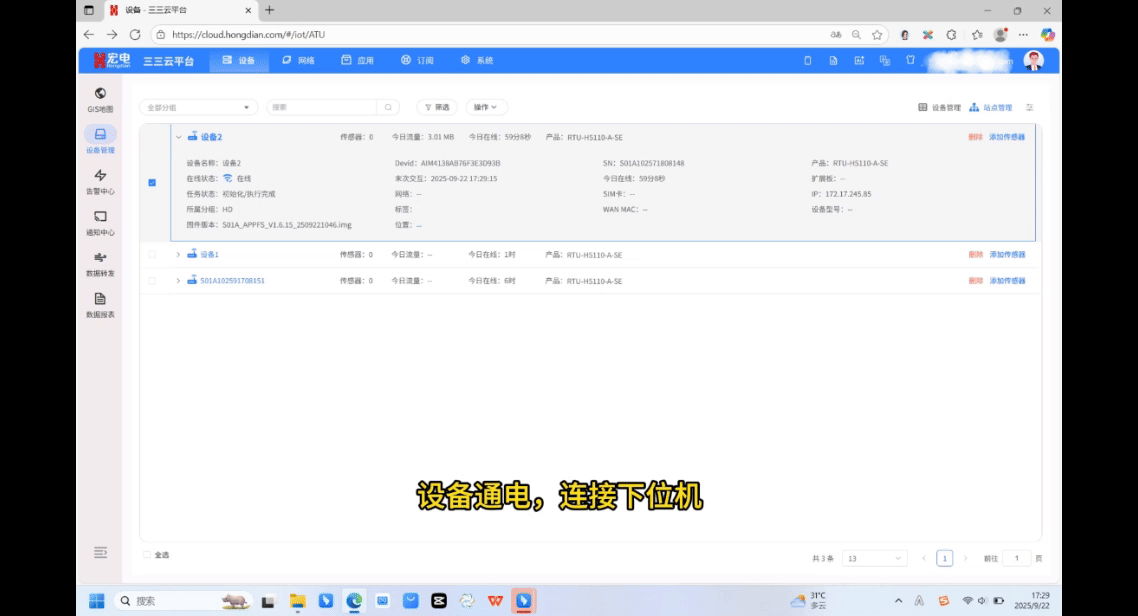The width and height of the screenshot is (1138, 616).
Task: Click the search magnifier icon beside search box
Action: click(389, 107)
